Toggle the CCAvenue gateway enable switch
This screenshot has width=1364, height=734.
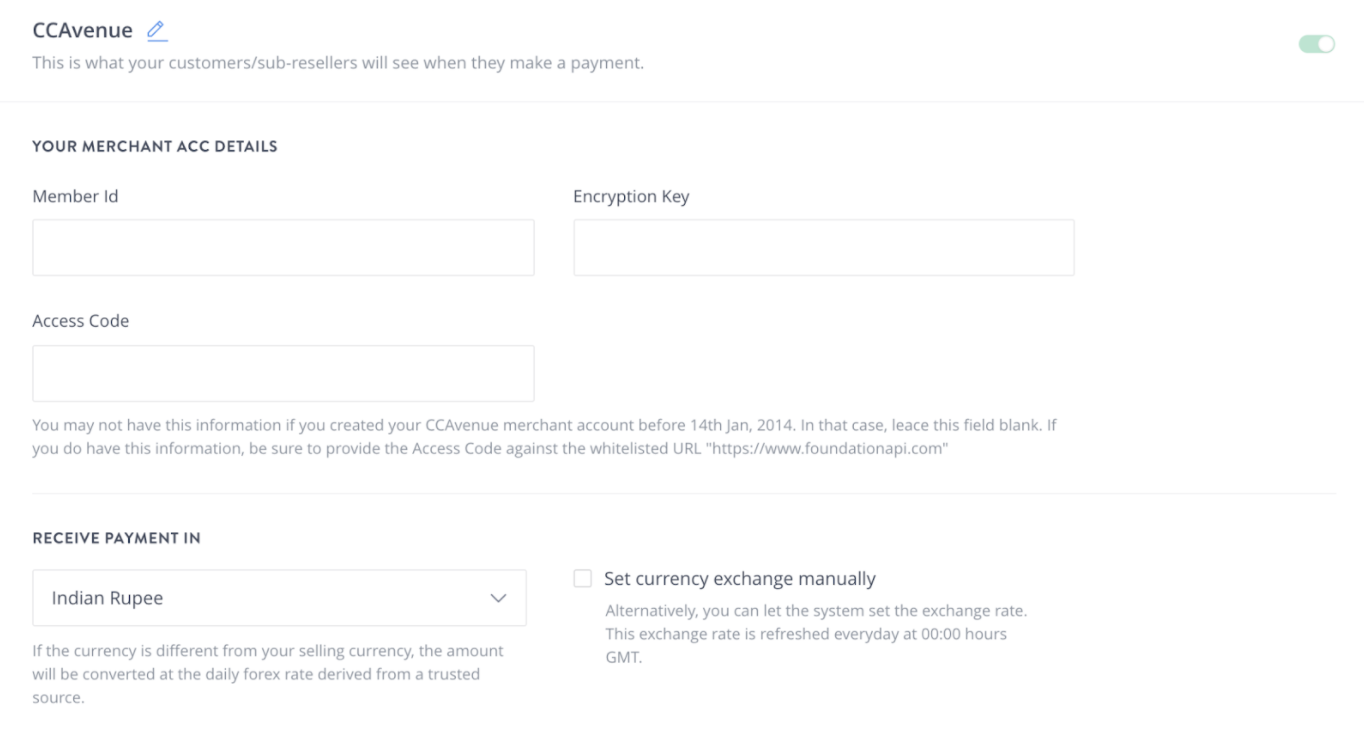[x=1316, y=44]
